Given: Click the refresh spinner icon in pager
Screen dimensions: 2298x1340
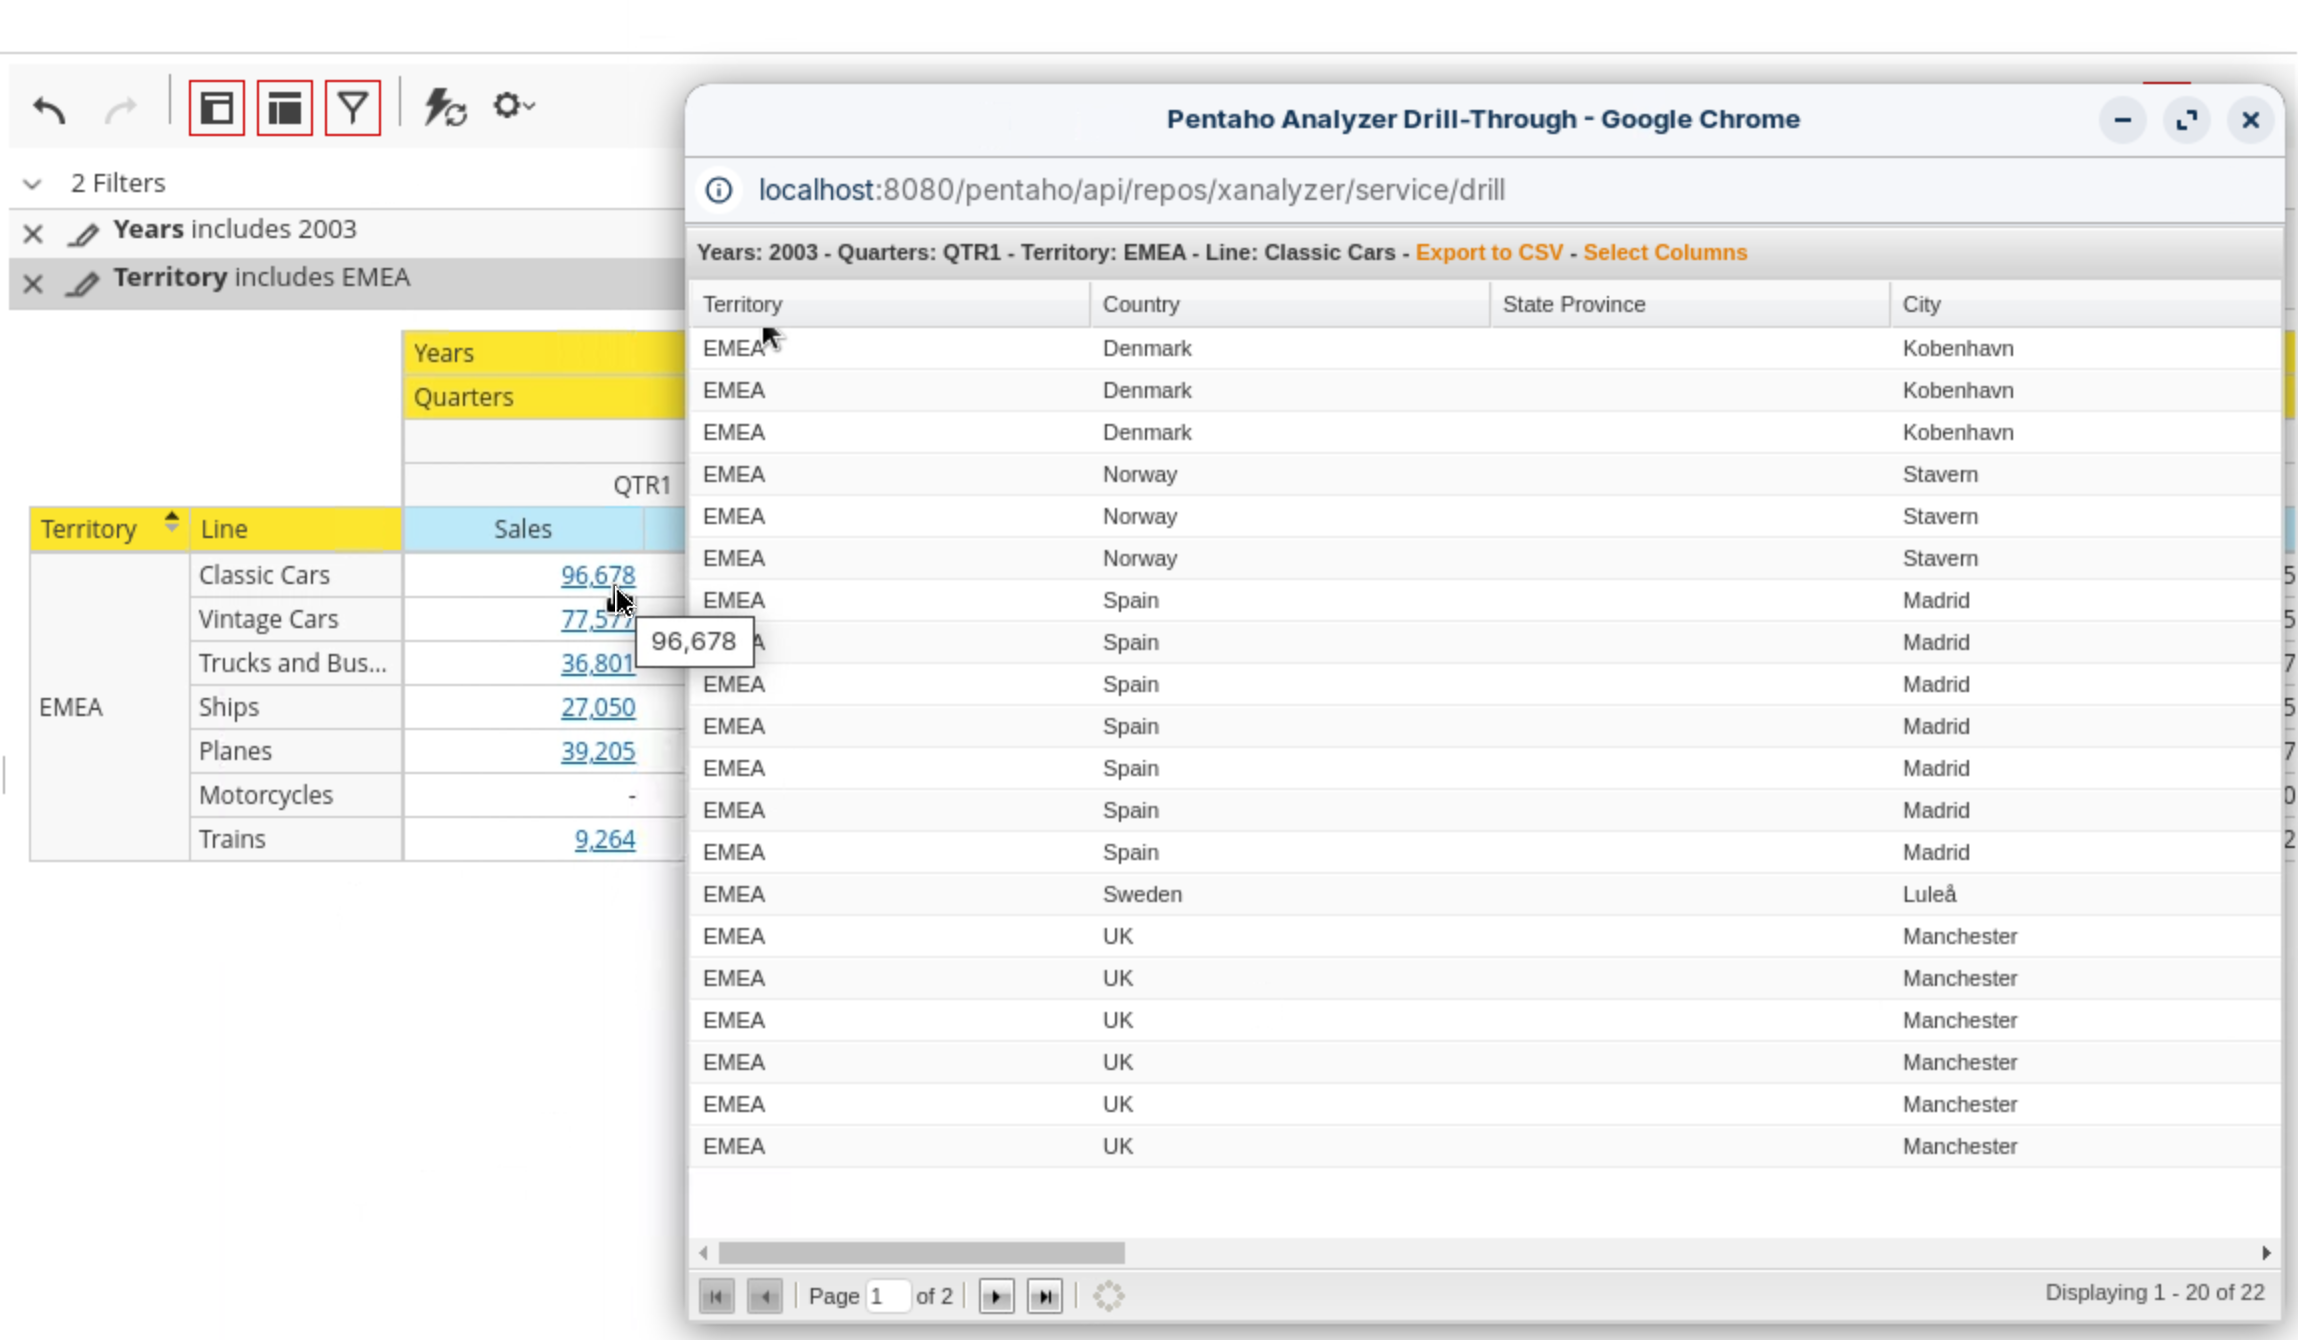Looking at the screenshot, I should pos(1108,1296).
